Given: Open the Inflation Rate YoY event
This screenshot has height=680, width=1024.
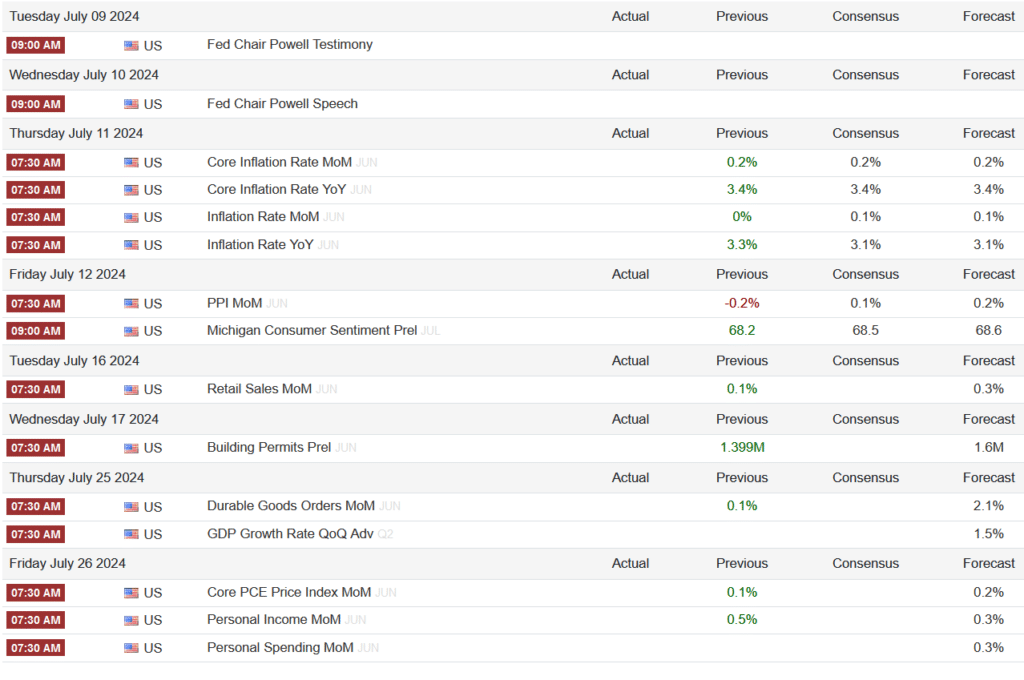Looking at the screenshot, I should point(260,245).
